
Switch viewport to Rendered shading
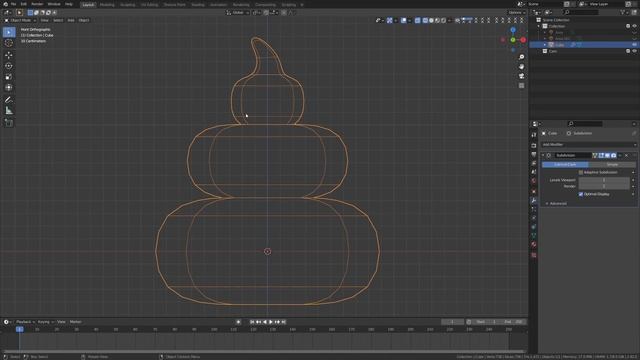(x=444, y=20)
